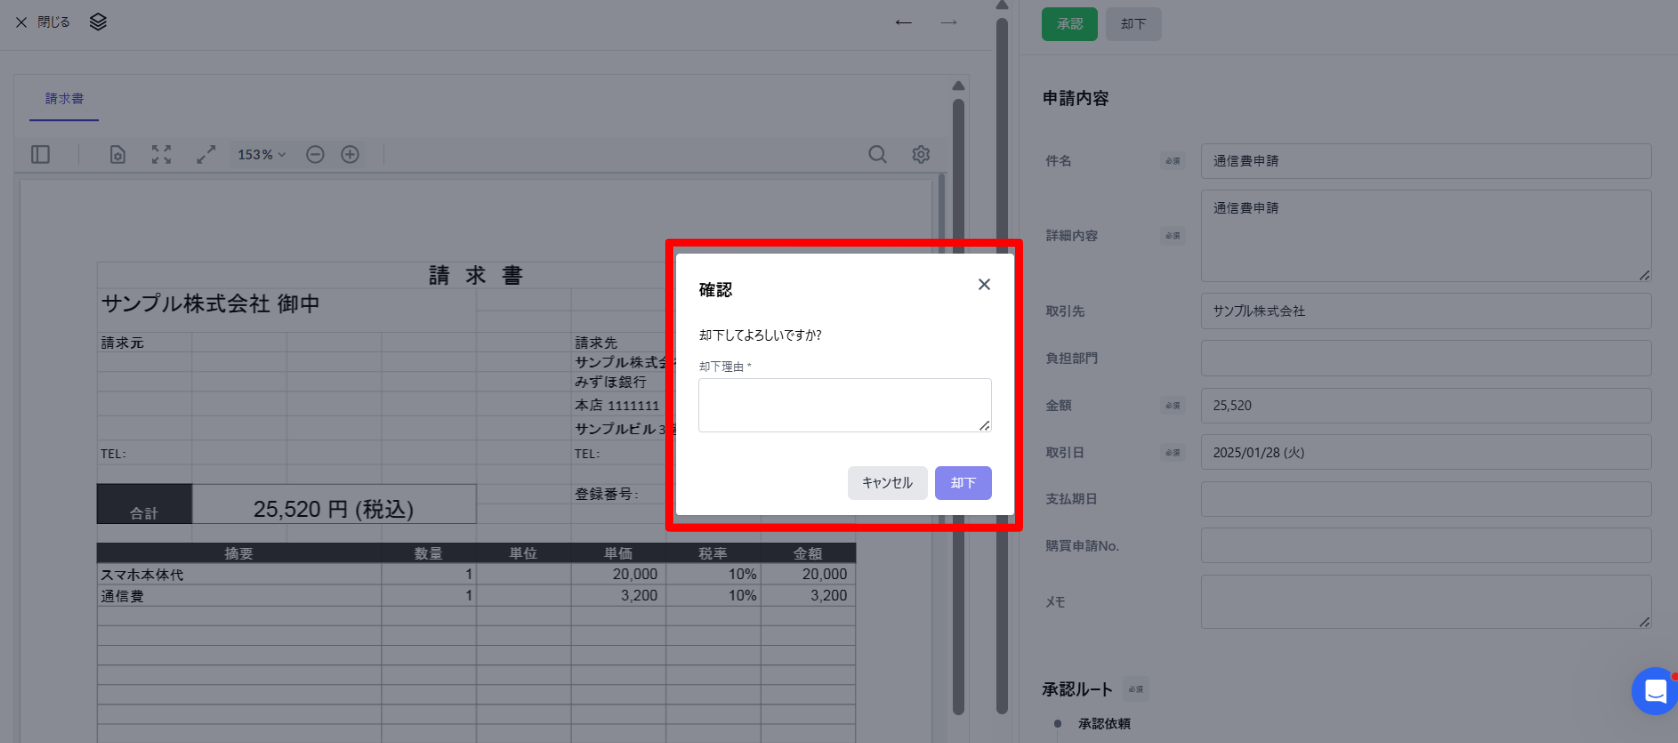Focus the 却下理由 text area
The height and width of the screenshot is (743, 1678).
845,405
